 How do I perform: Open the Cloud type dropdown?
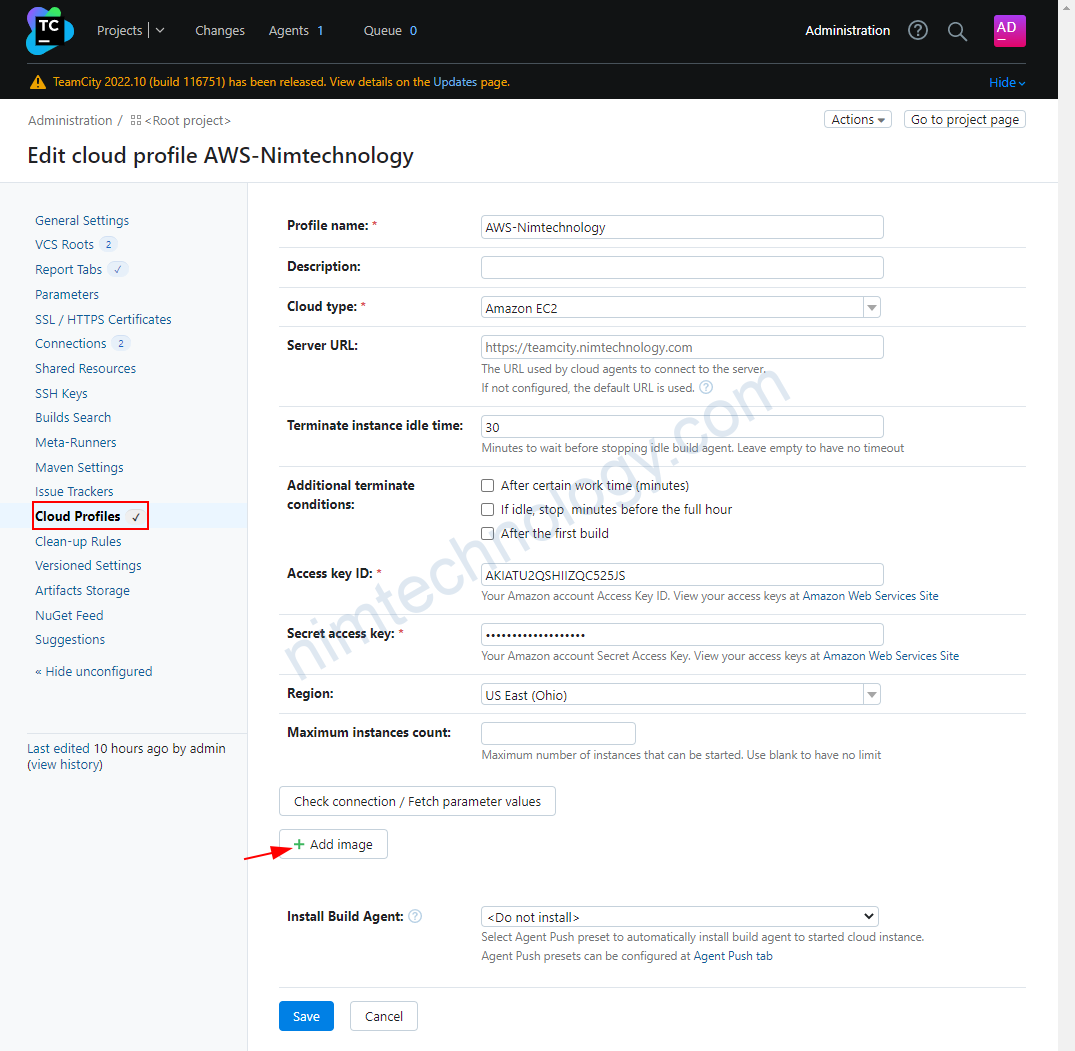(x=680, y=308)
